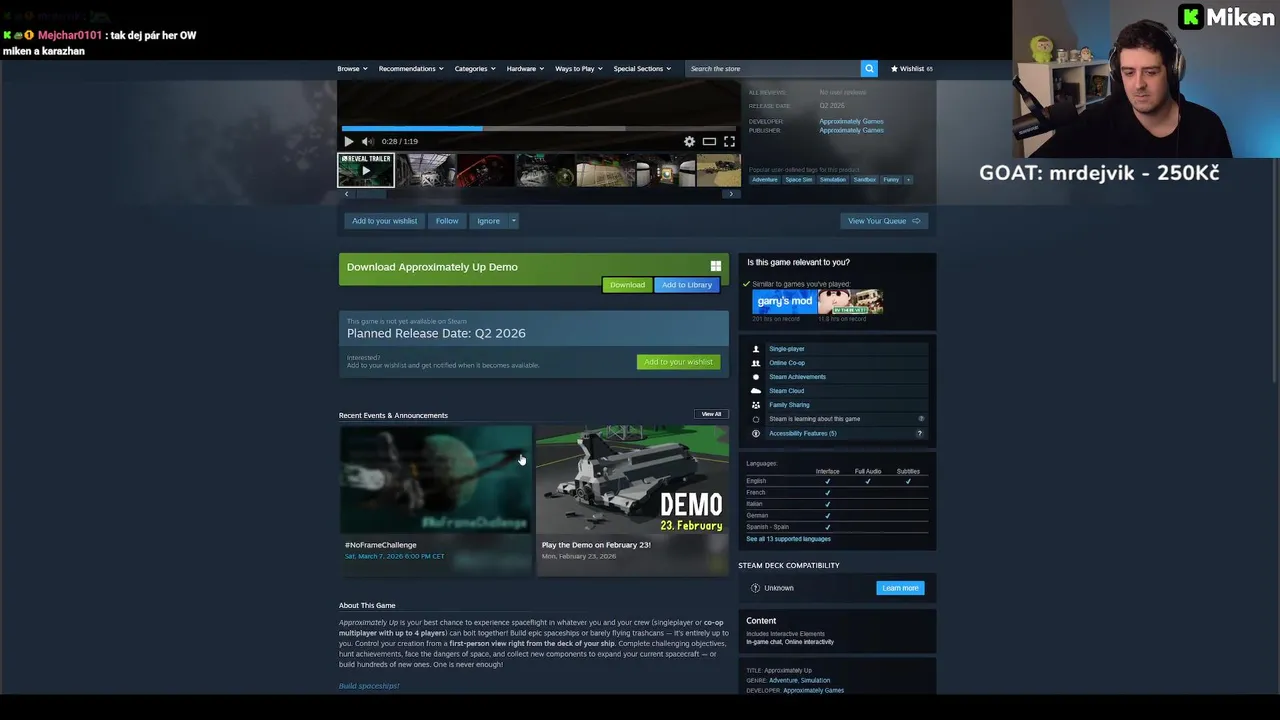Screen dimensions: 1280x720
Task: Open the Steam Cloud feature link
Action: click(786, 391)
